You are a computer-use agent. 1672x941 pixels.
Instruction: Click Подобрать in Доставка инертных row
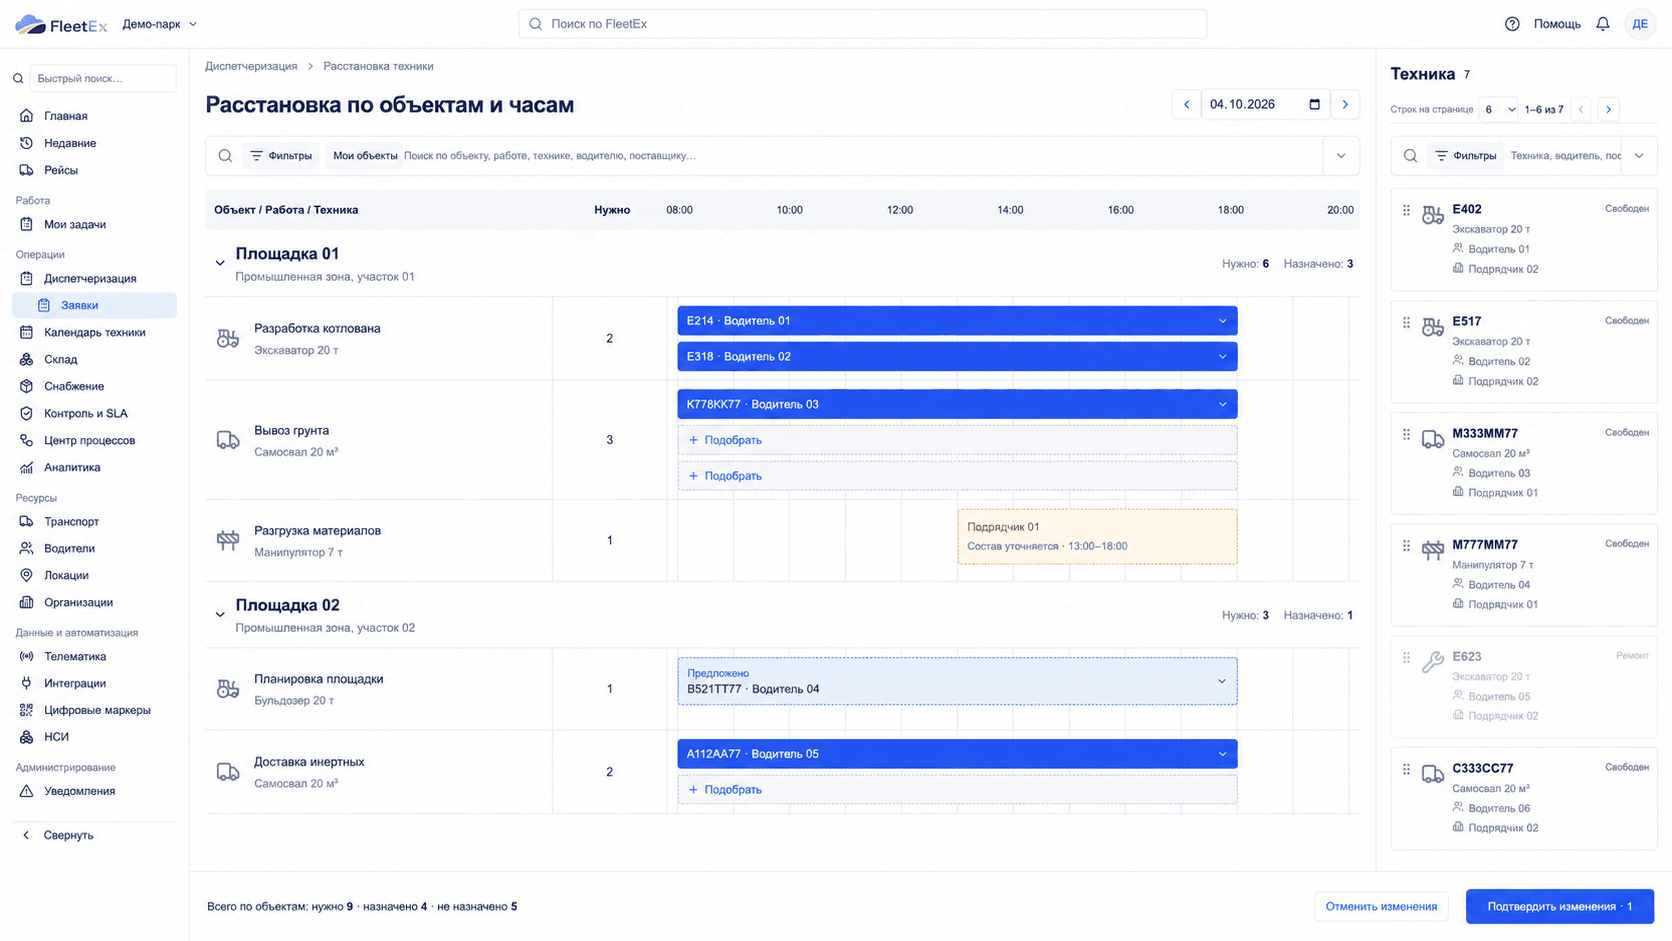pyautogui.click(x=957, y=790)
